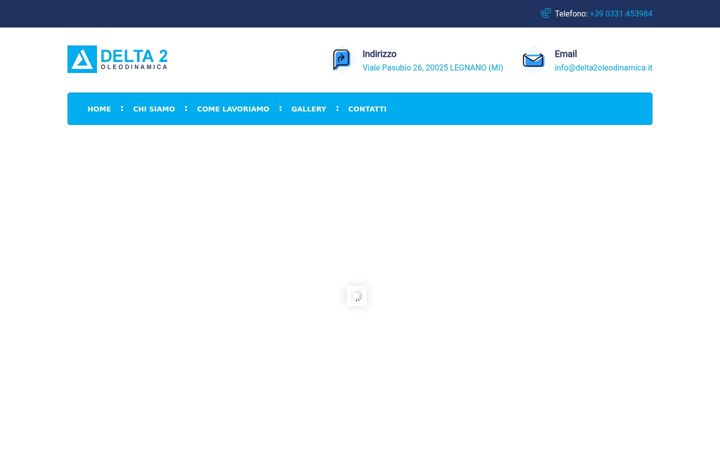Click the telephone icon in top bar
Viewport: 720px width, 450px height.
546,13
